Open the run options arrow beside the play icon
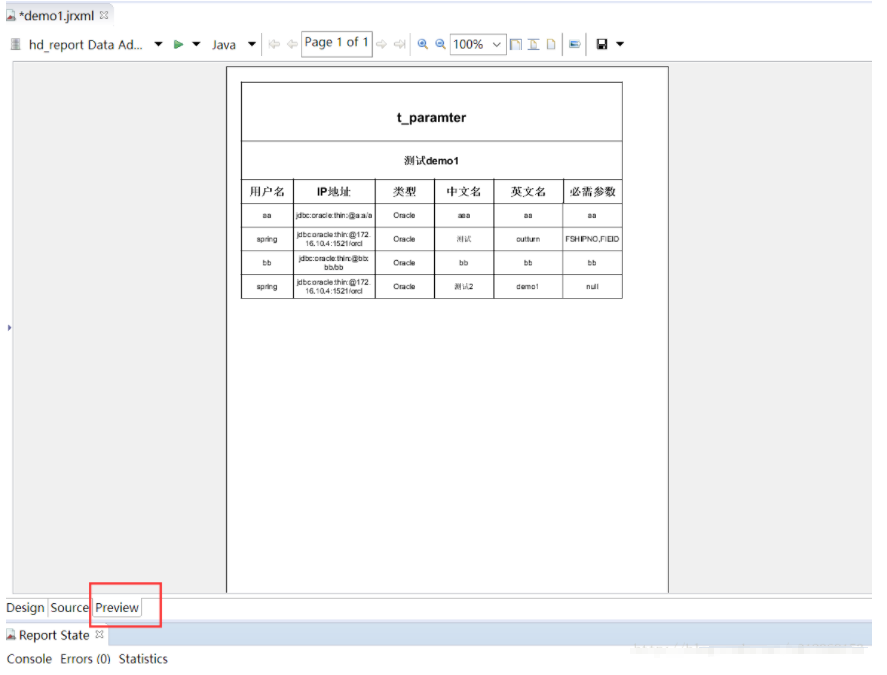Image resolution: width=887 pixels, height=675 pixels. (x=196, y=44)
